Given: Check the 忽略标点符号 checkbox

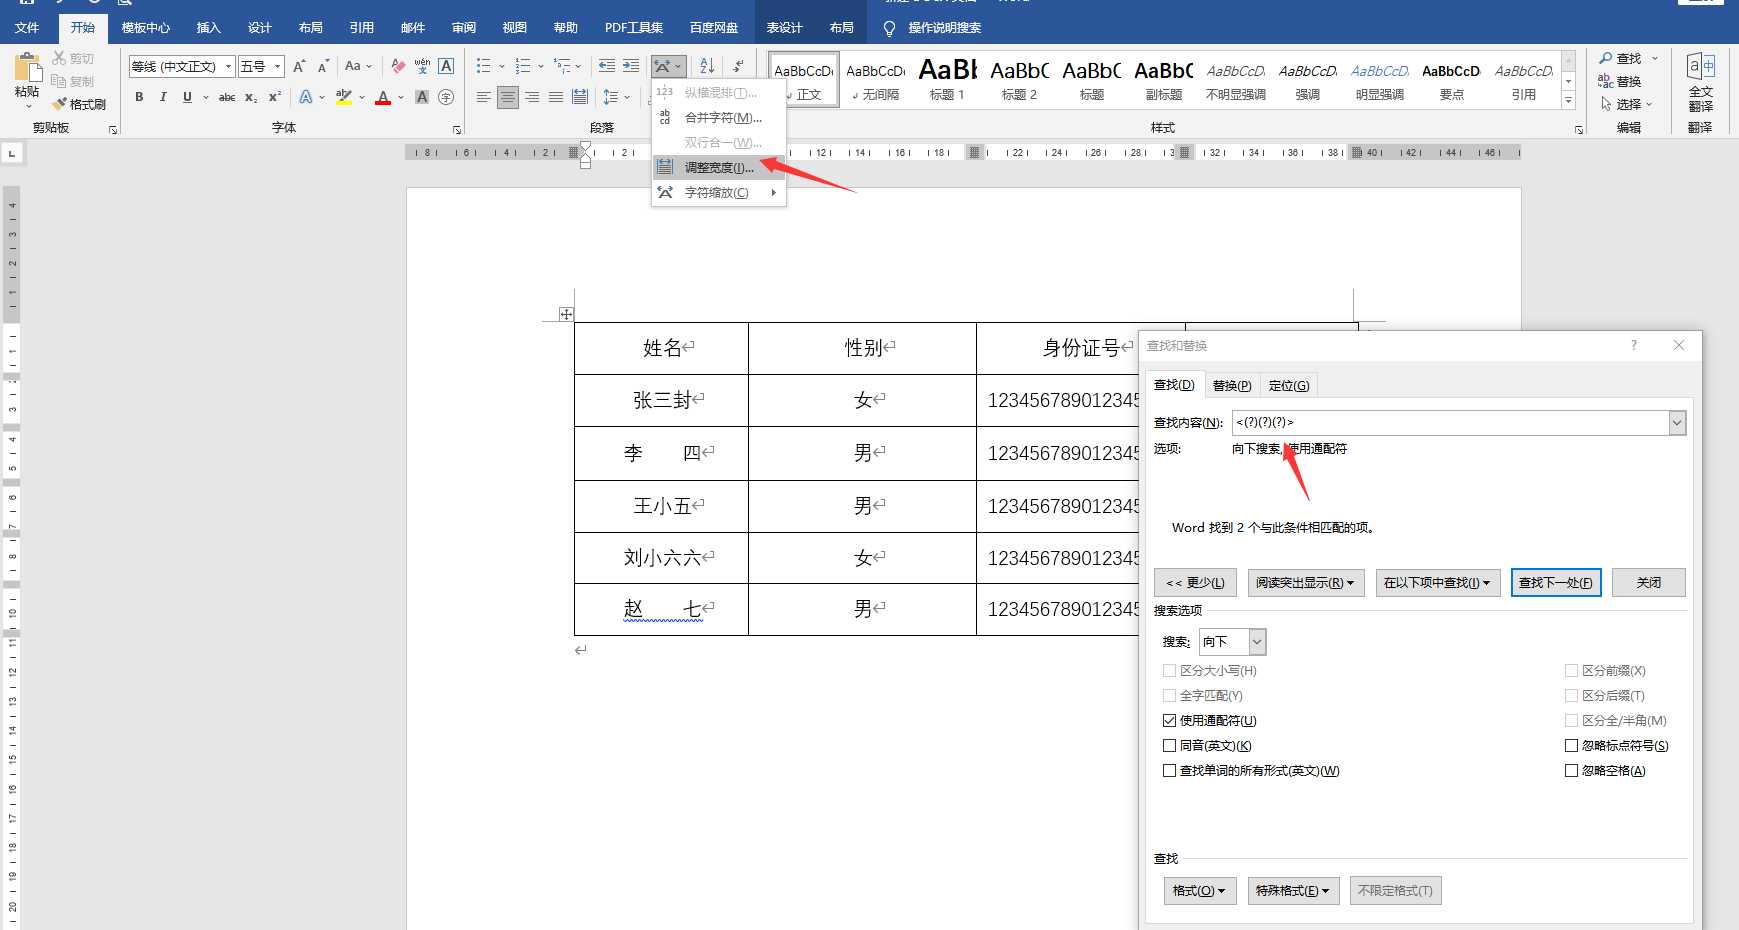Looking at the screenshot, I should [x=1571, y=745].
